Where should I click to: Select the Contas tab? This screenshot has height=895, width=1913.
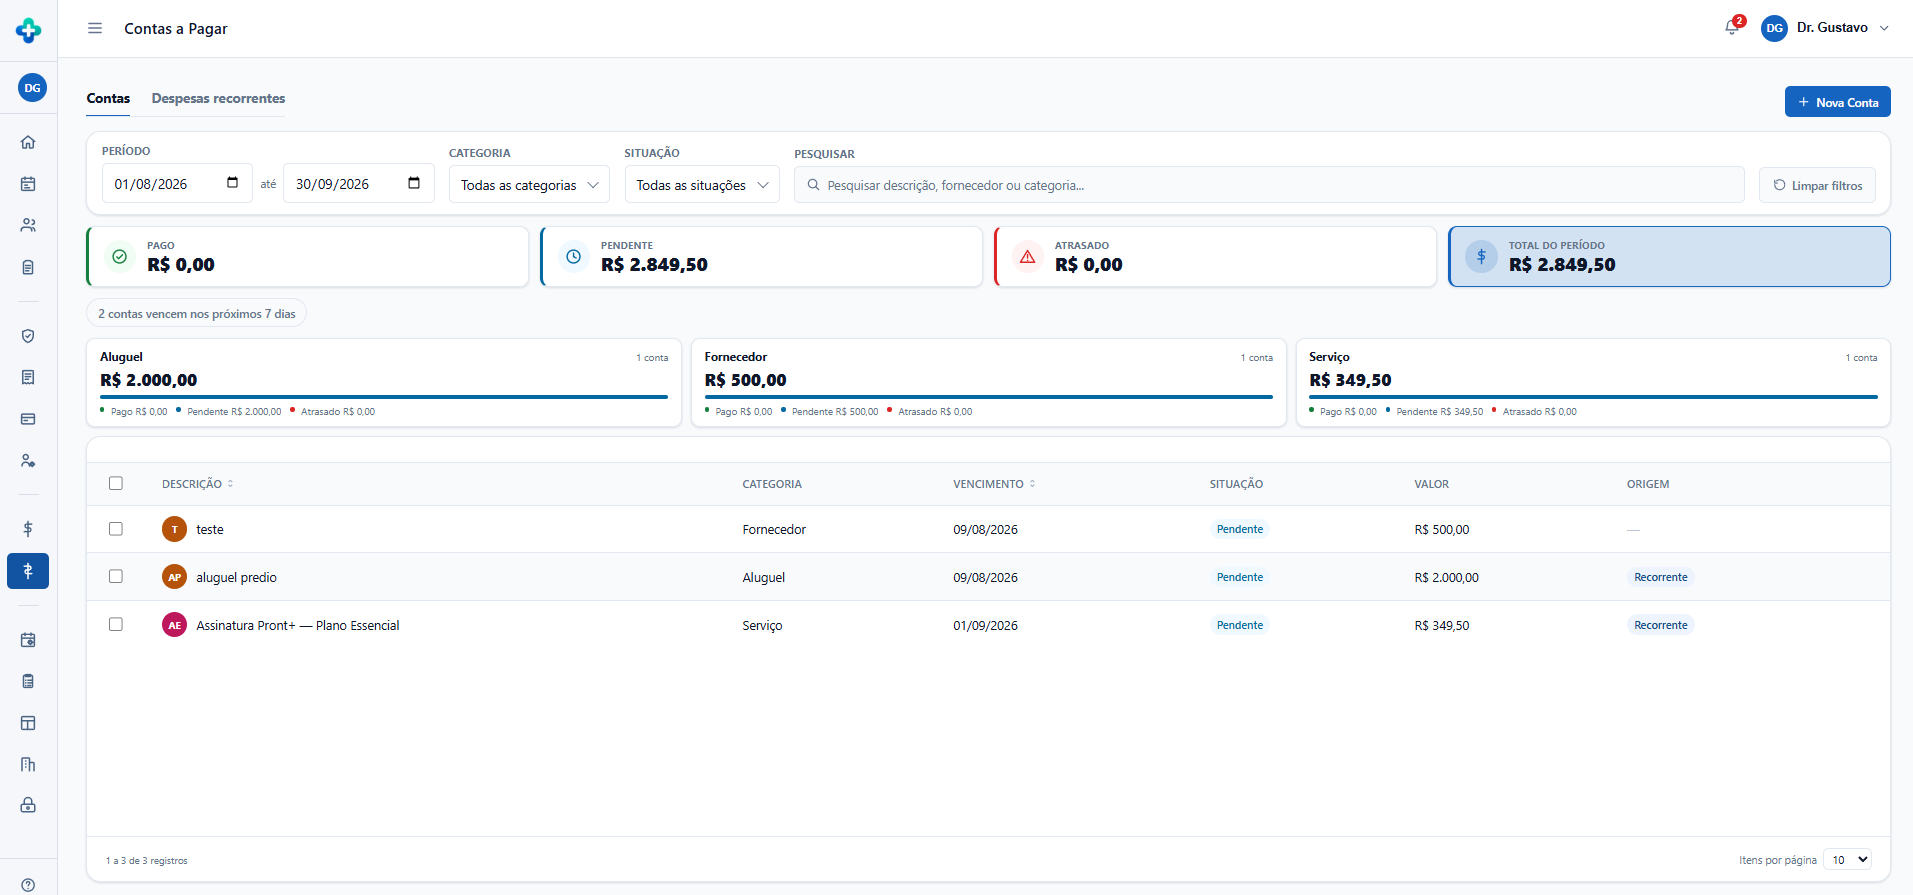108,98
